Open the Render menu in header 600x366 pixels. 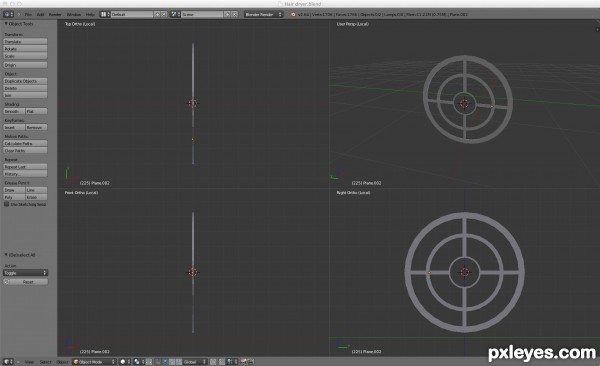(x=55, y=14)
